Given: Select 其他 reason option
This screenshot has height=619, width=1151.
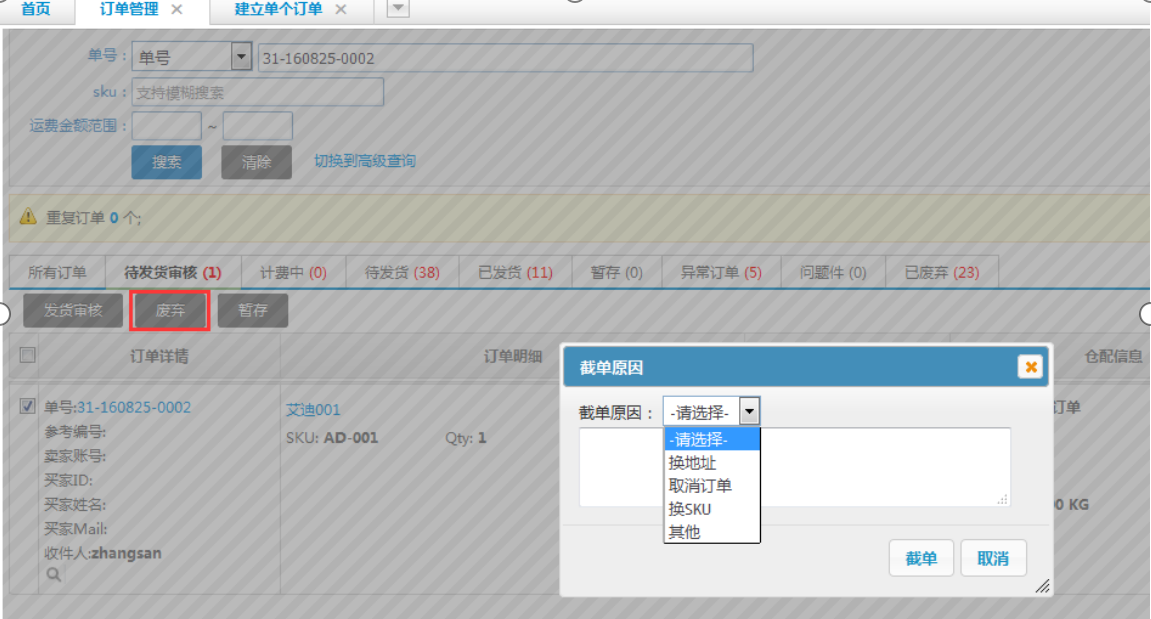Looking at the screenshot, I should coord(685,532).
